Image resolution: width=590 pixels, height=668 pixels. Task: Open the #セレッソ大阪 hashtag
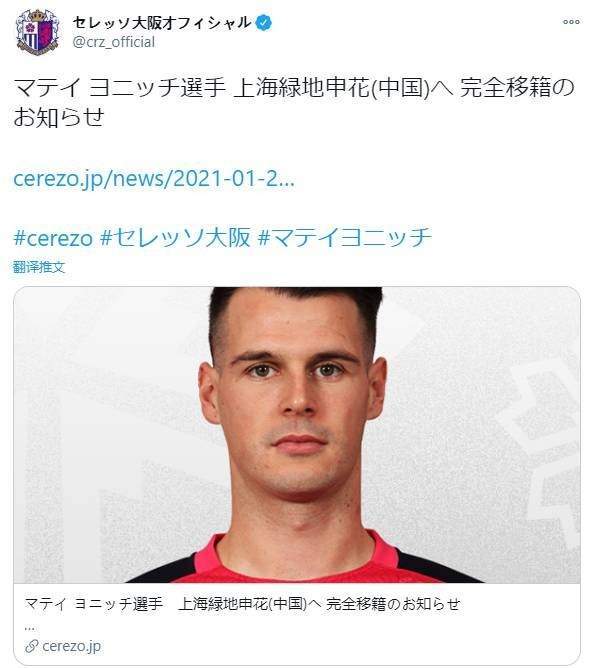click(175, 238)
